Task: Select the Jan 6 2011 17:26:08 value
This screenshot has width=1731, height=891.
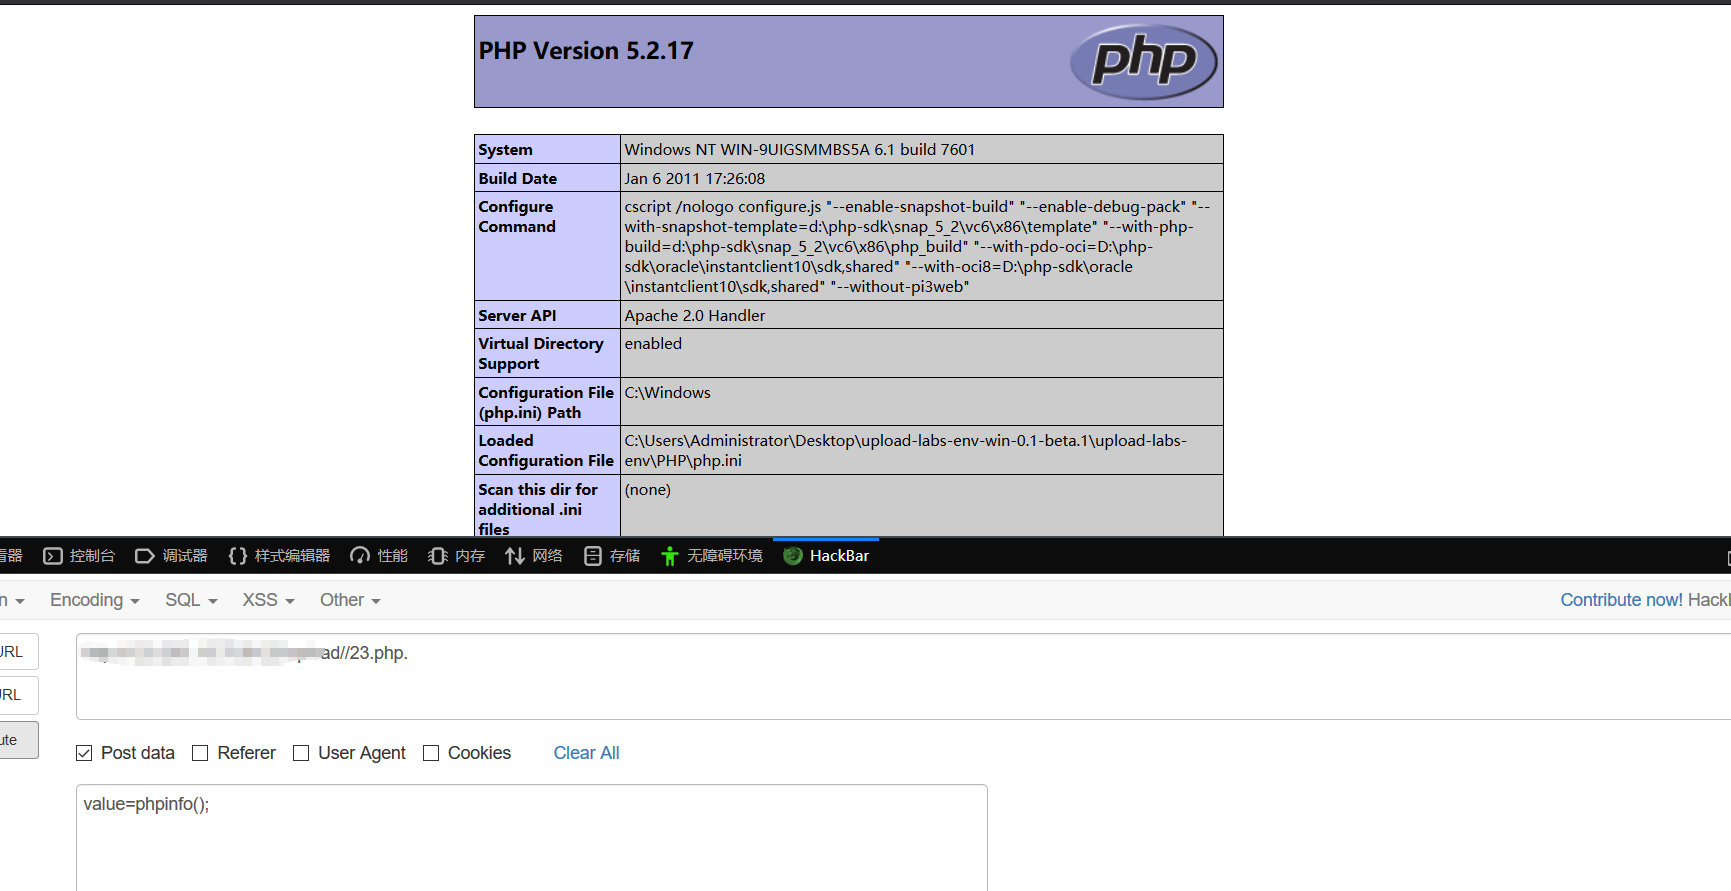Action: pos(695,179)
